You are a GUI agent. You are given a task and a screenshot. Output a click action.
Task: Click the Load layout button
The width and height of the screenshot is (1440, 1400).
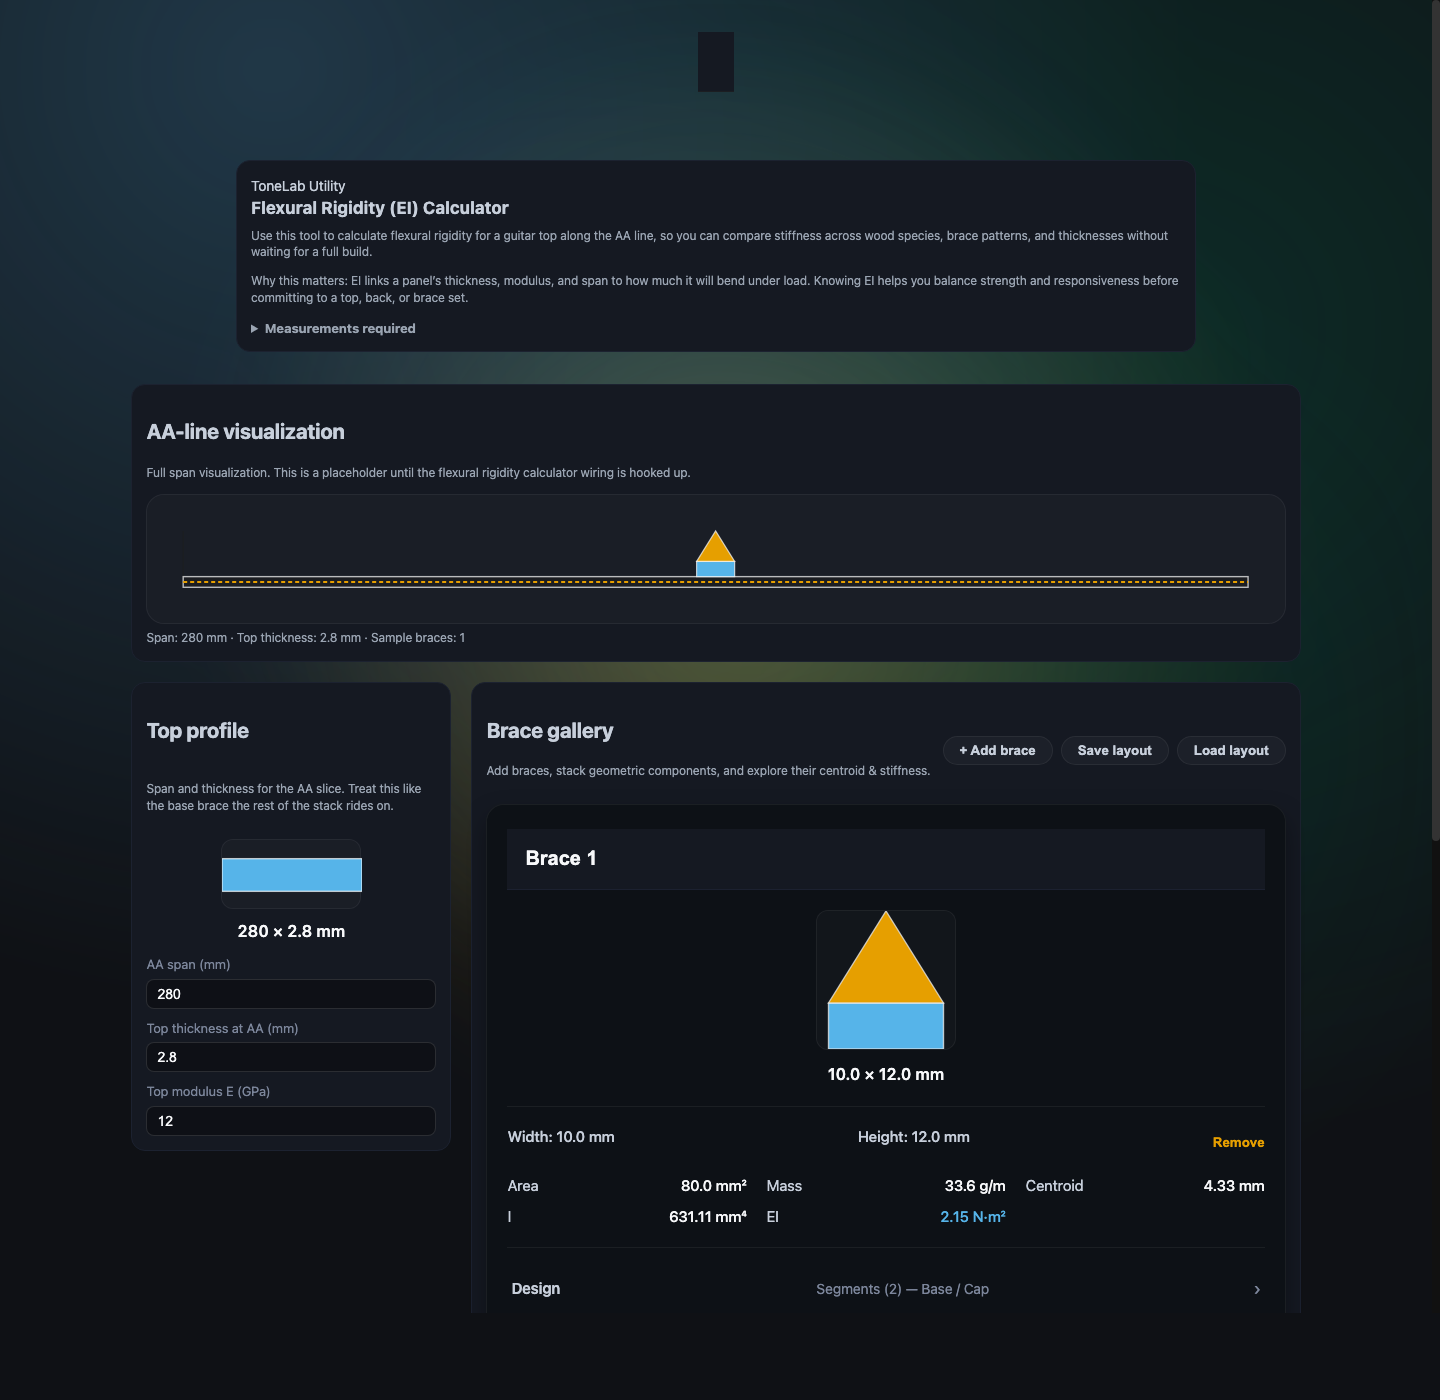click(x=1231, y=750)
